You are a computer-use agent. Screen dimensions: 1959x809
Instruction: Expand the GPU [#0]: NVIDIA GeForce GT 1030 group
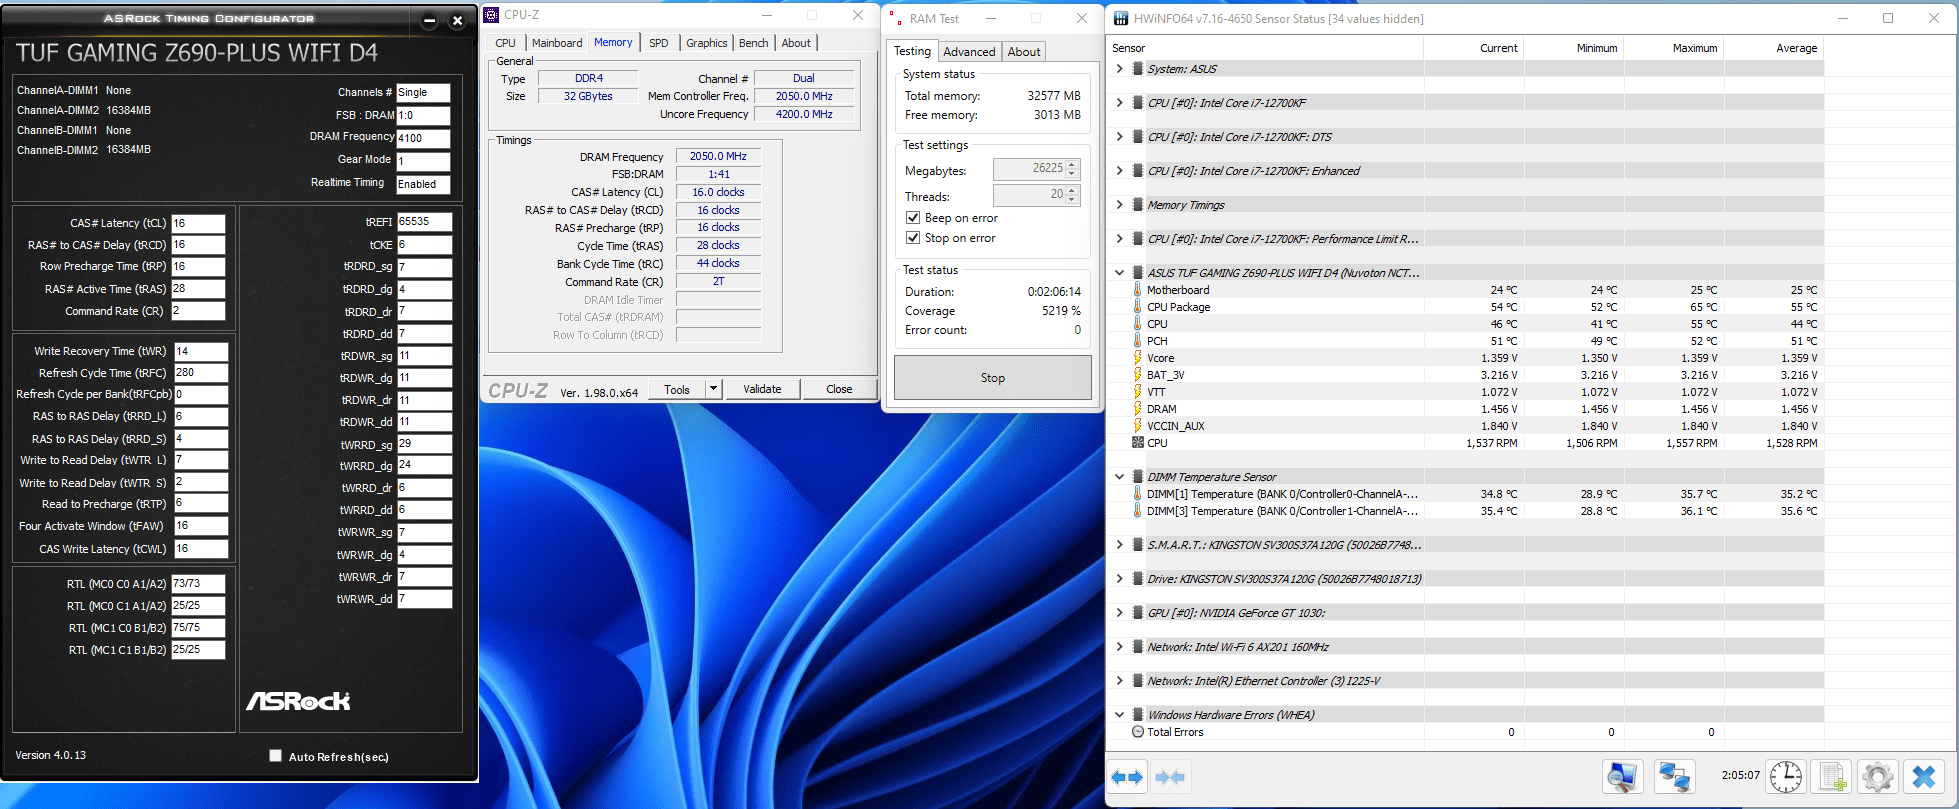point(1120,613)
